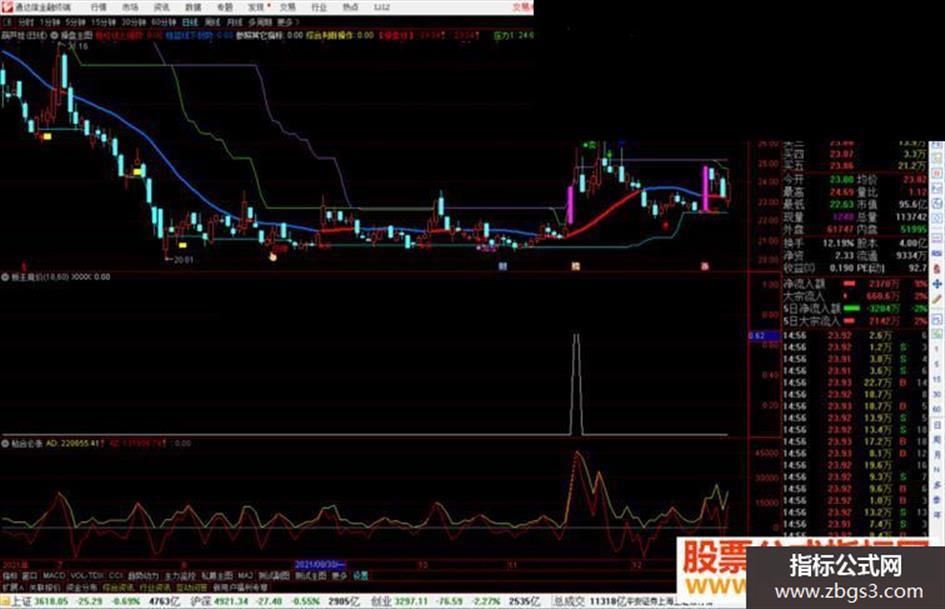
Task: Open the 关联报价 tab
Action: (45, 587)
